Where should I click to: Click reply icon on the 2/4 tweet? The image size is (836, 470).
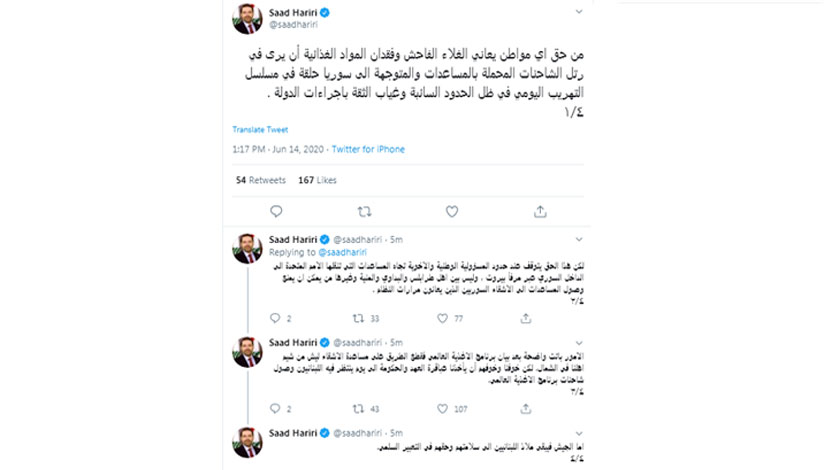(x=275, y=318)
